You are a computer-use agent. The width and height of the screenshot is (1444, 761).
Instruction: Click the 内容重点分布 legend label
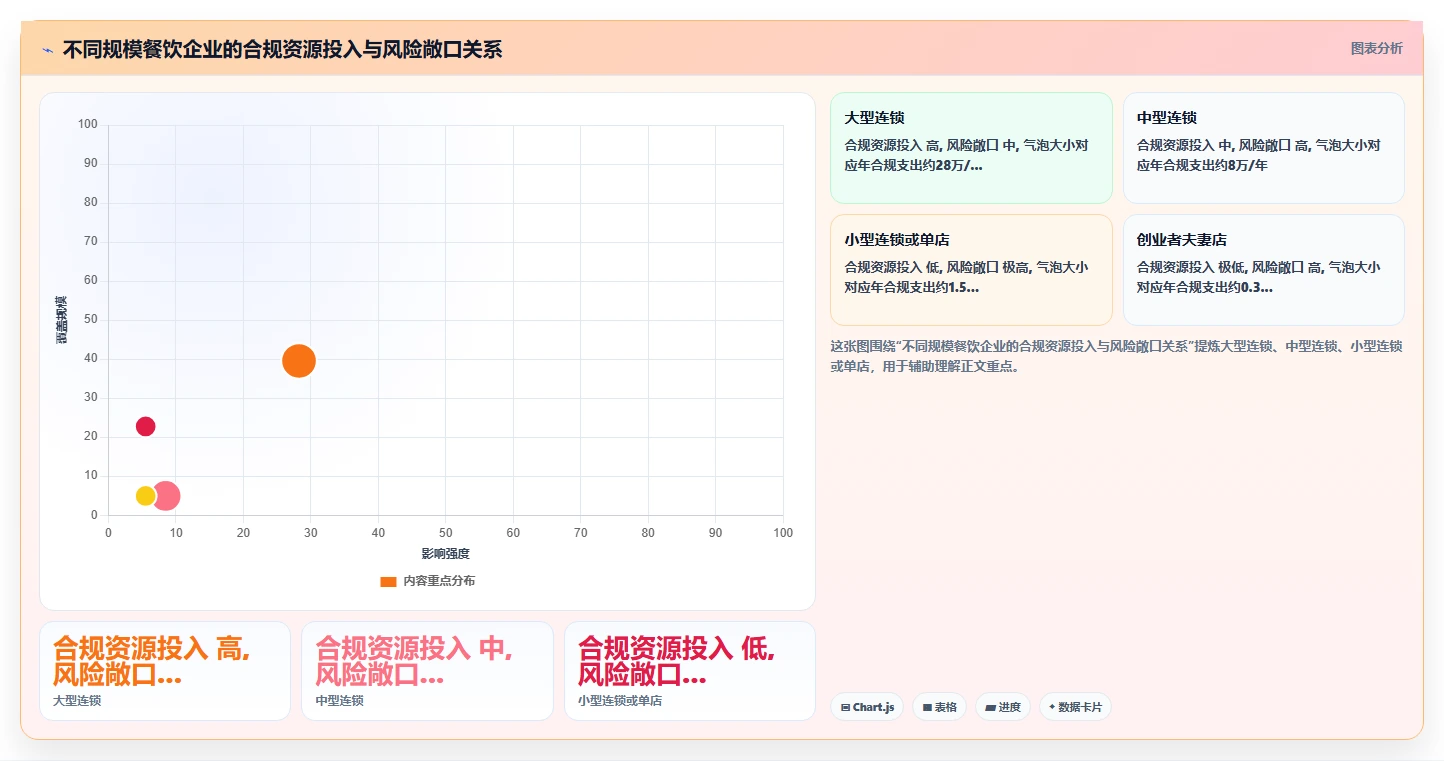(x=439, y=581)
